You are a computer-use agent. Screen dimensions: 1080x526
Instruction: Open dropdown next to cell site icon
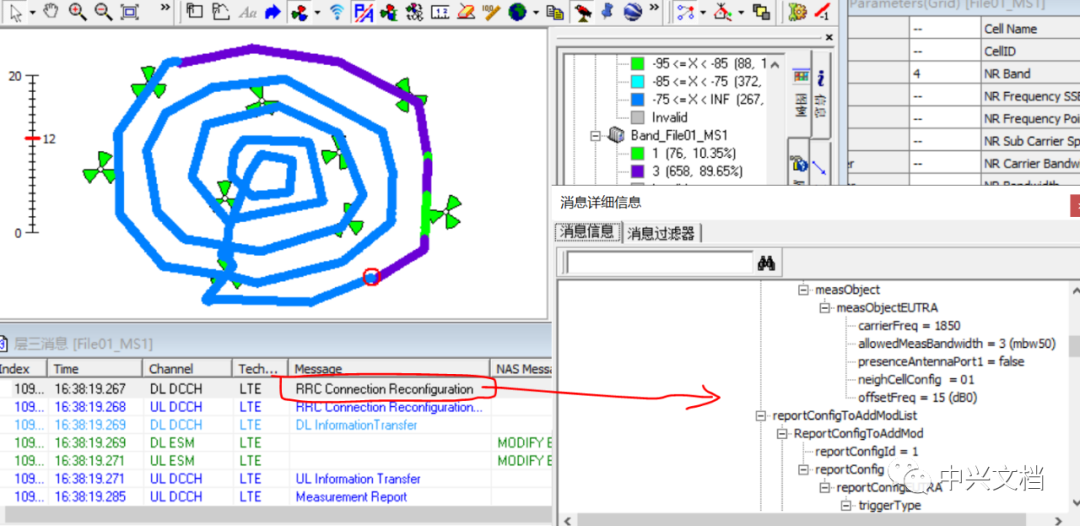[x=318, y=12]
